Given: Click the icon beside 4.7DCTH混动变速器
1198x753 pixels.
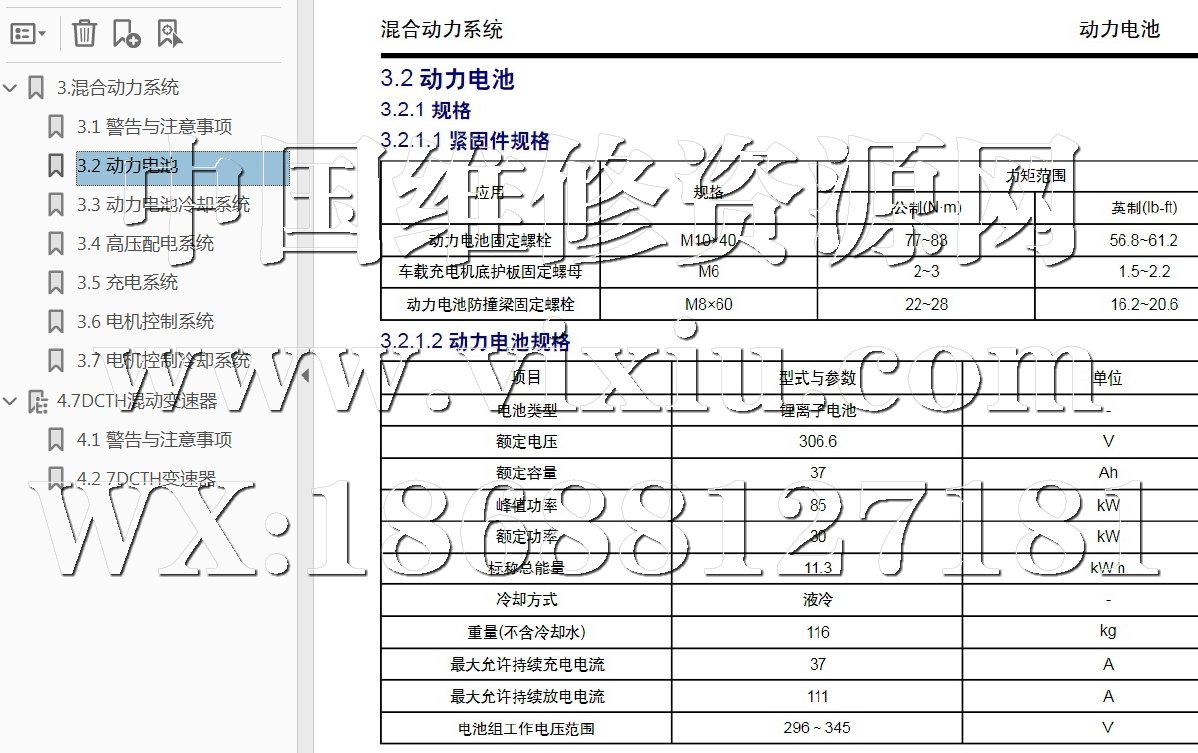Looking at the screenshot, I should click(37, 402).
